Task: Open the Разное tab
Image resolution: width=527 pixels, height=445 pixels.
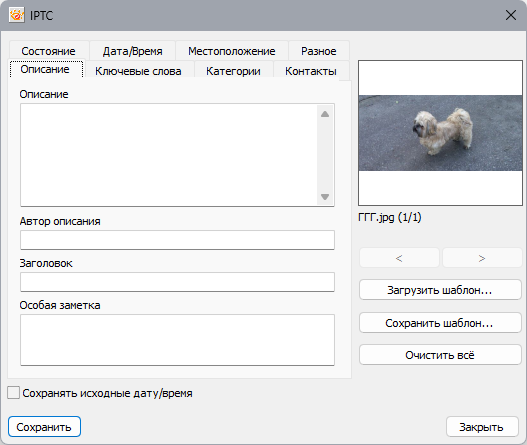Action: point(319,51)
